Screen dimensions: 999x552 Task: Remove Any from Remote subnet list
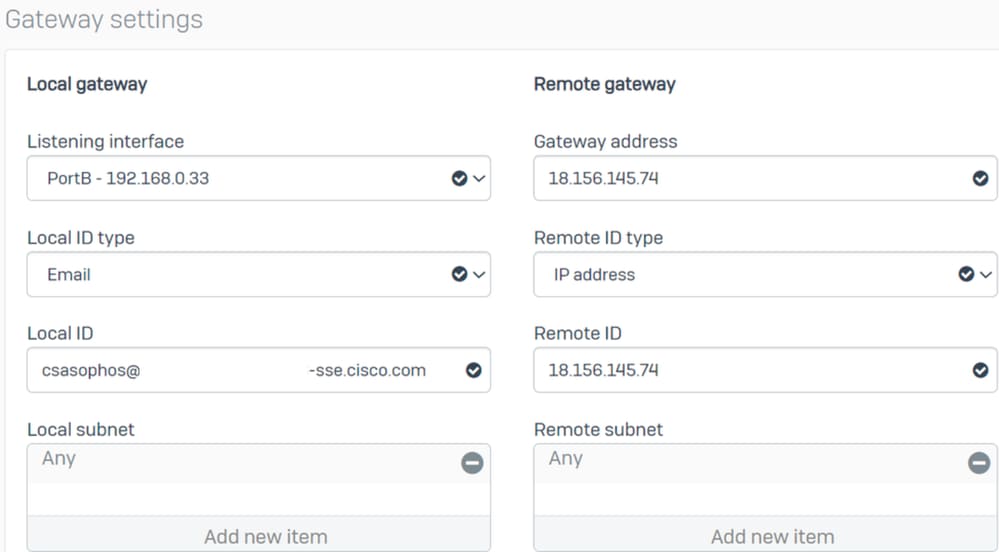pyautogui.click(x=979, y=463)
